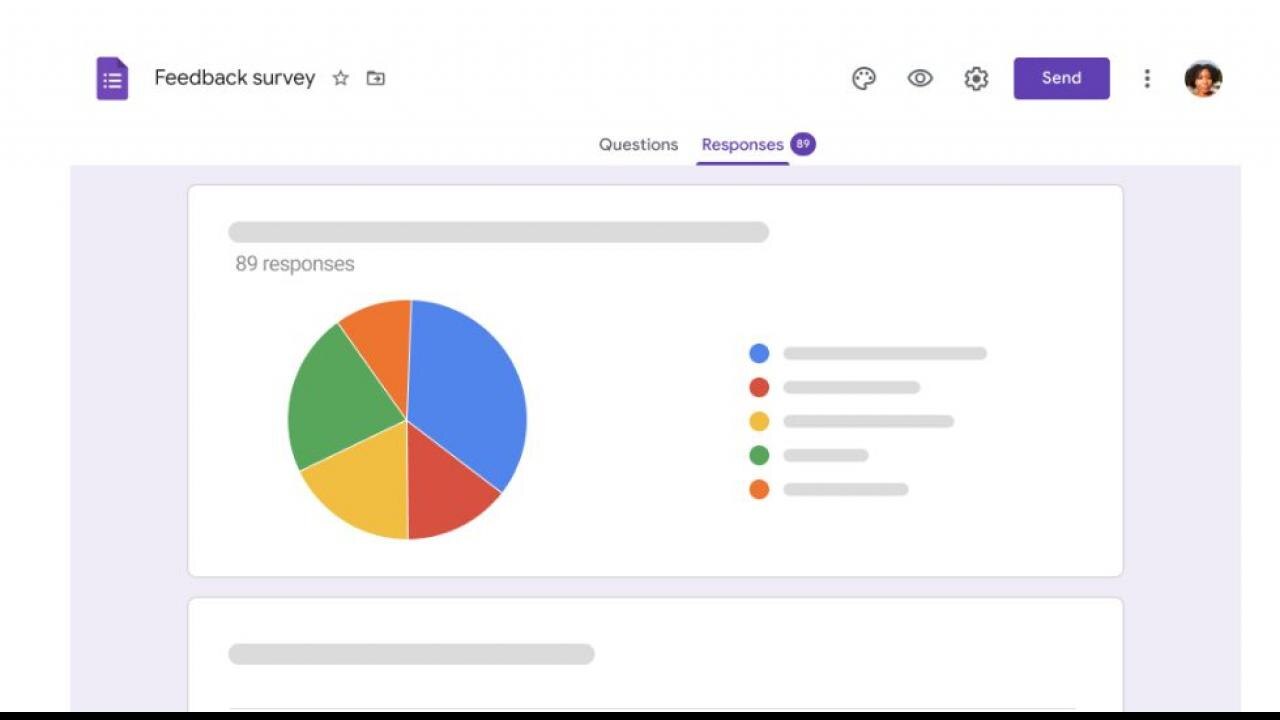Open the account profile avatar

point(1203,78)
